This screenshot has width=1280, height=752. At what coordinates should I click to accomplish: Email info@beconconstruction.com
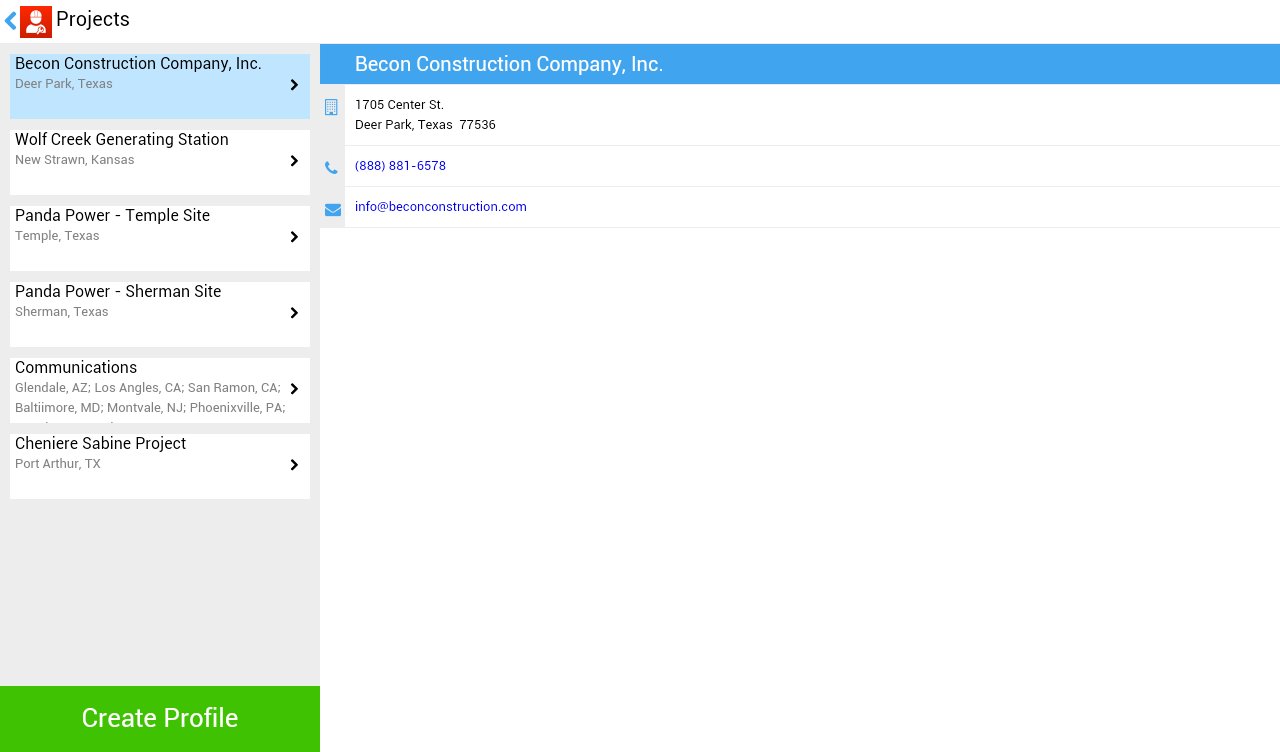pos(441,207)
